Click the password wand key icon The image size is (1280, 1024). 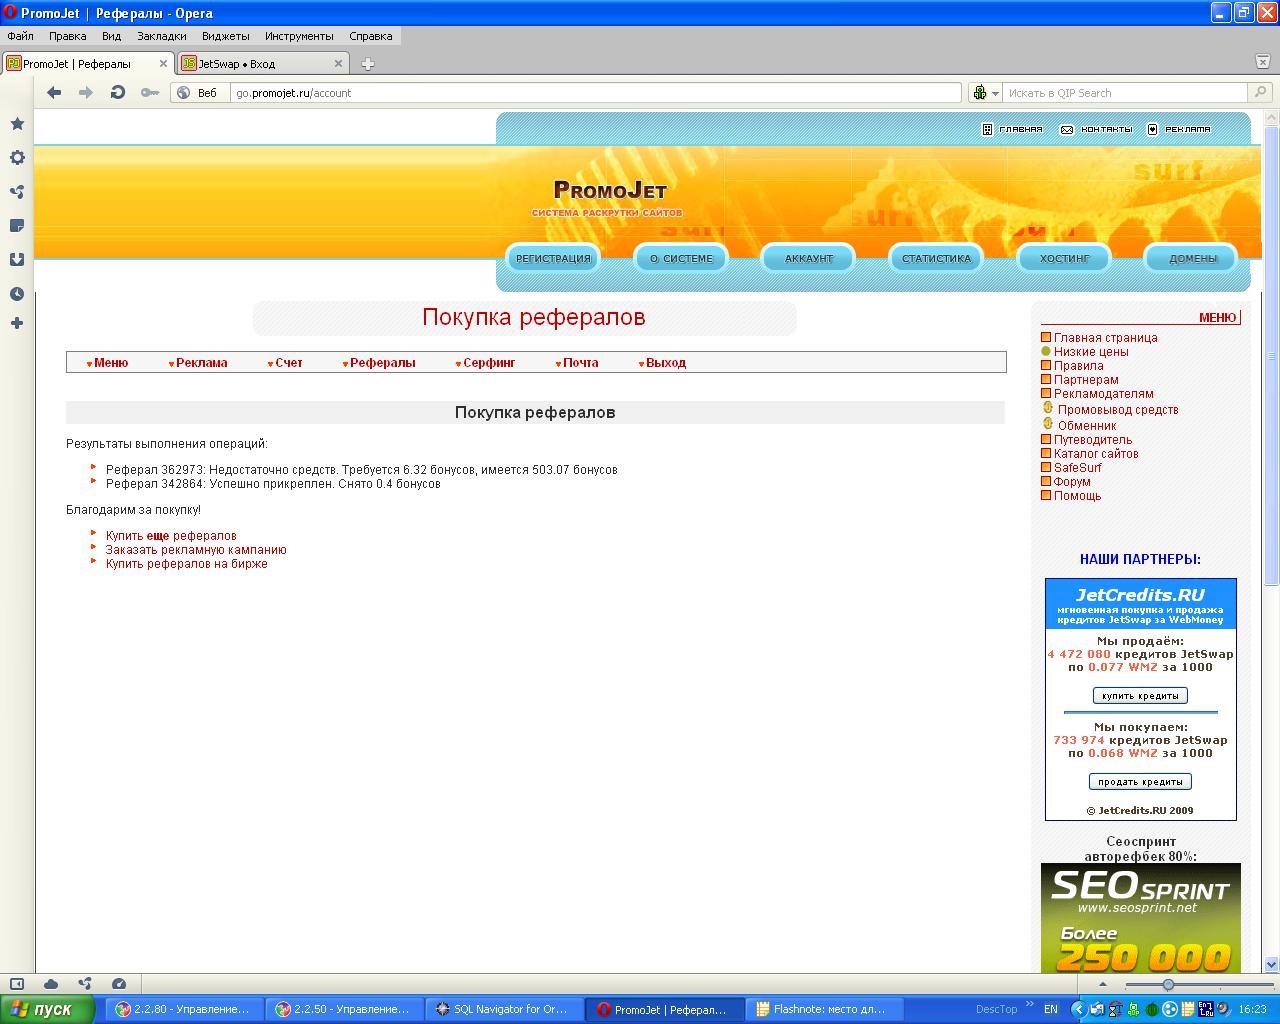click(150, 93)
